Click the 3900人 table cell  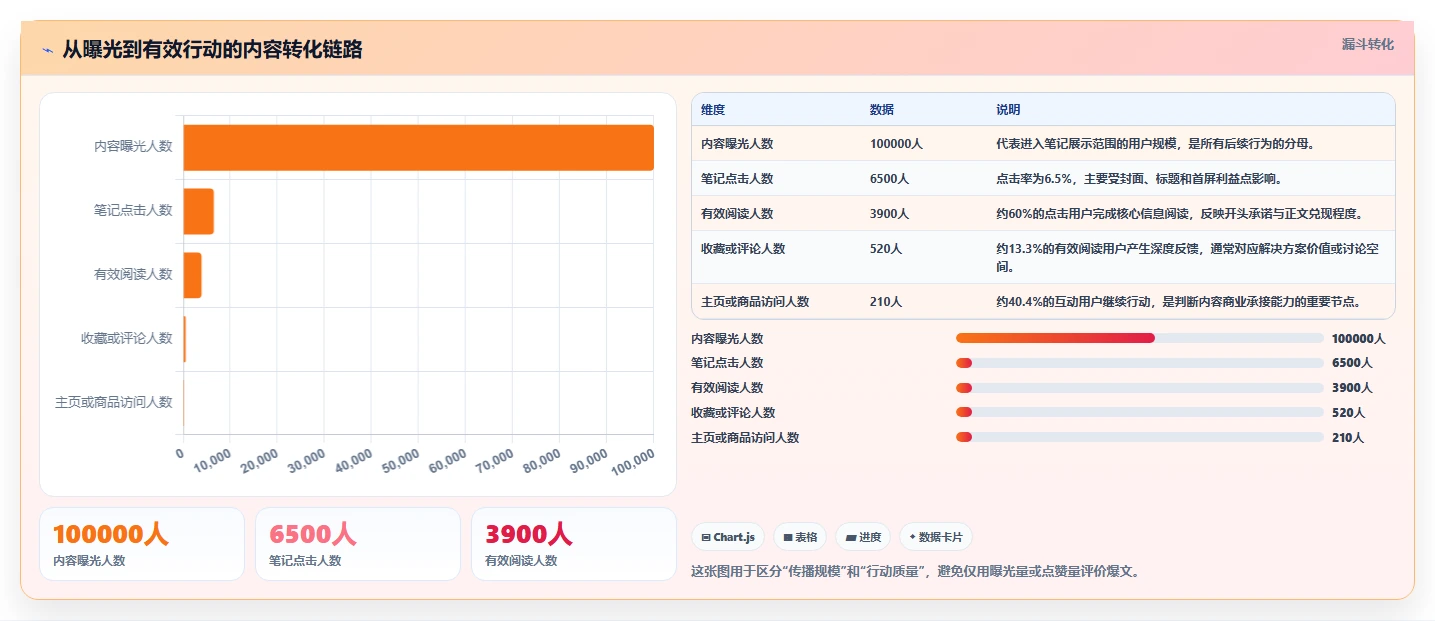[x=924, y=213]
